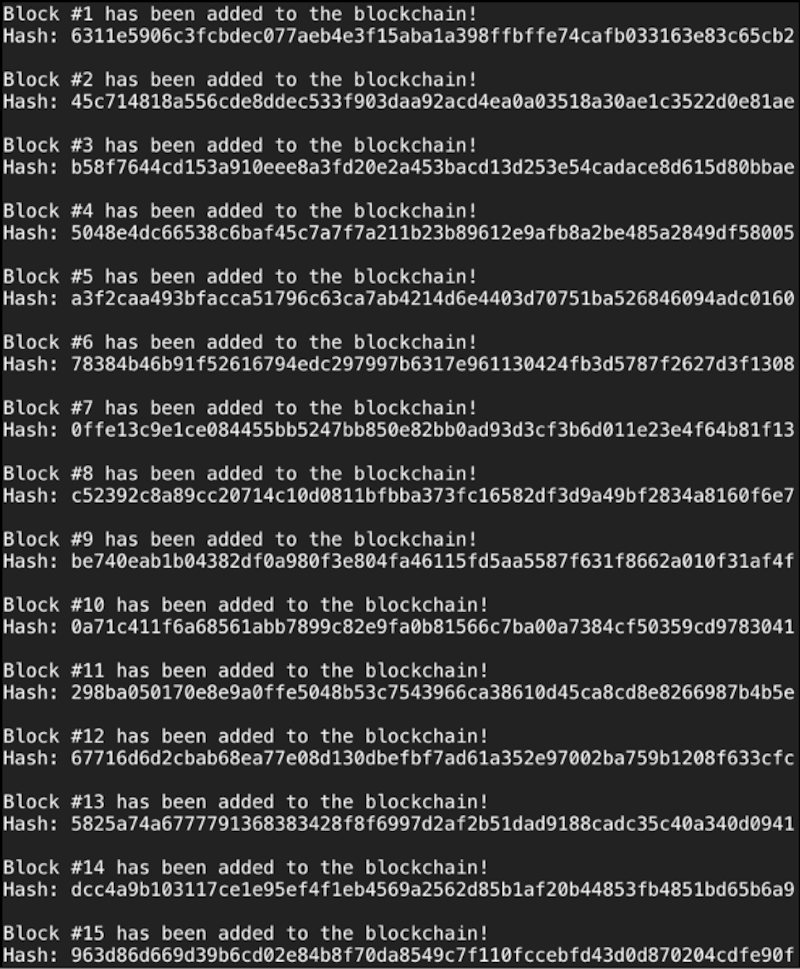Screen dimensions: 800x969
Task: Click the Block #1 added message line
Action: point(240,14)
